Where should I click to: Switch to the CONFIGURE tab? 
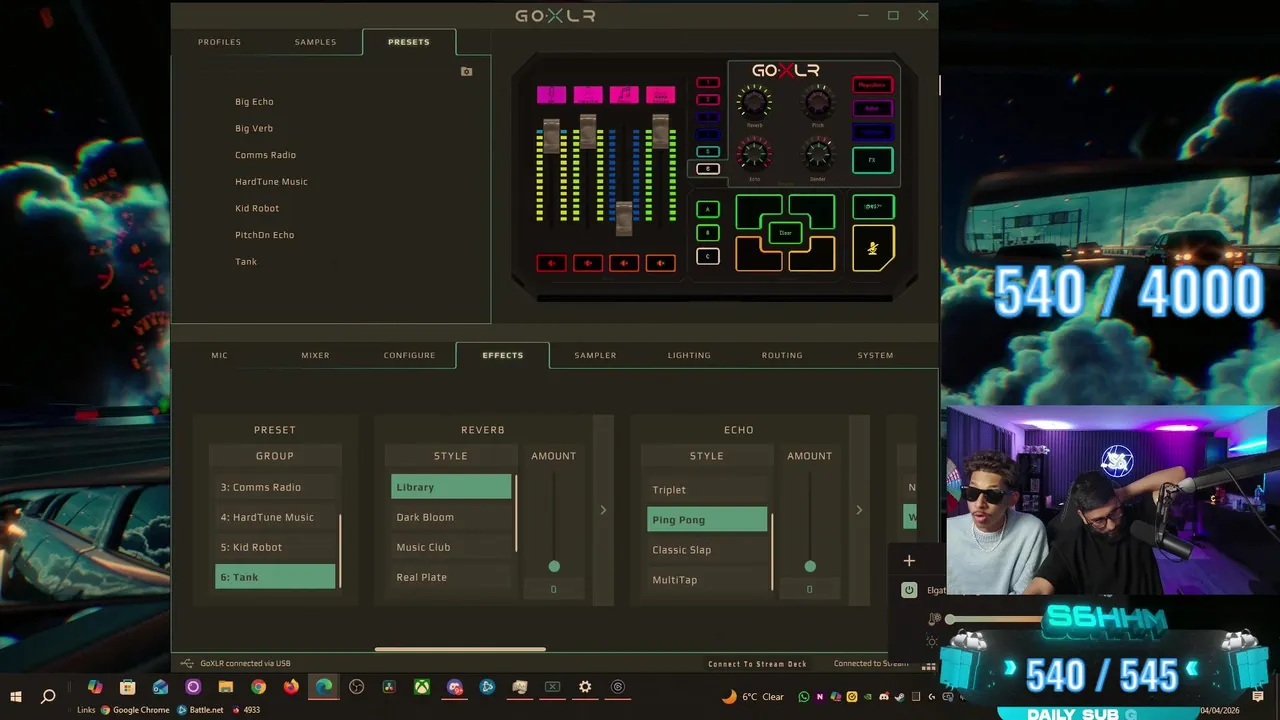(409, 355)
